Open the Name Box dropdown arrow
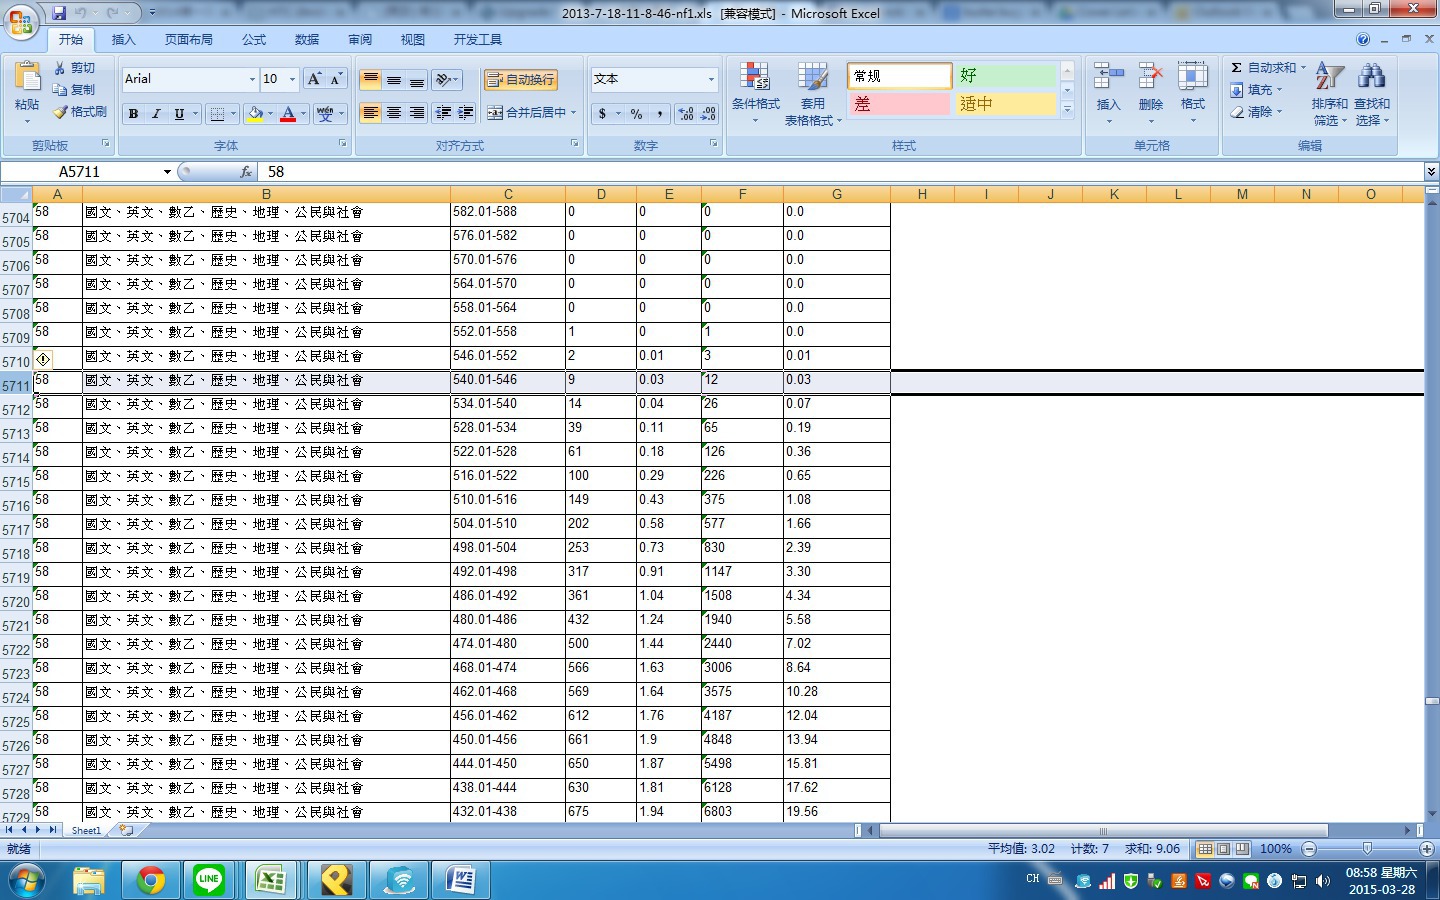This screenshot has width=1440, height=900. pos(167,172)
